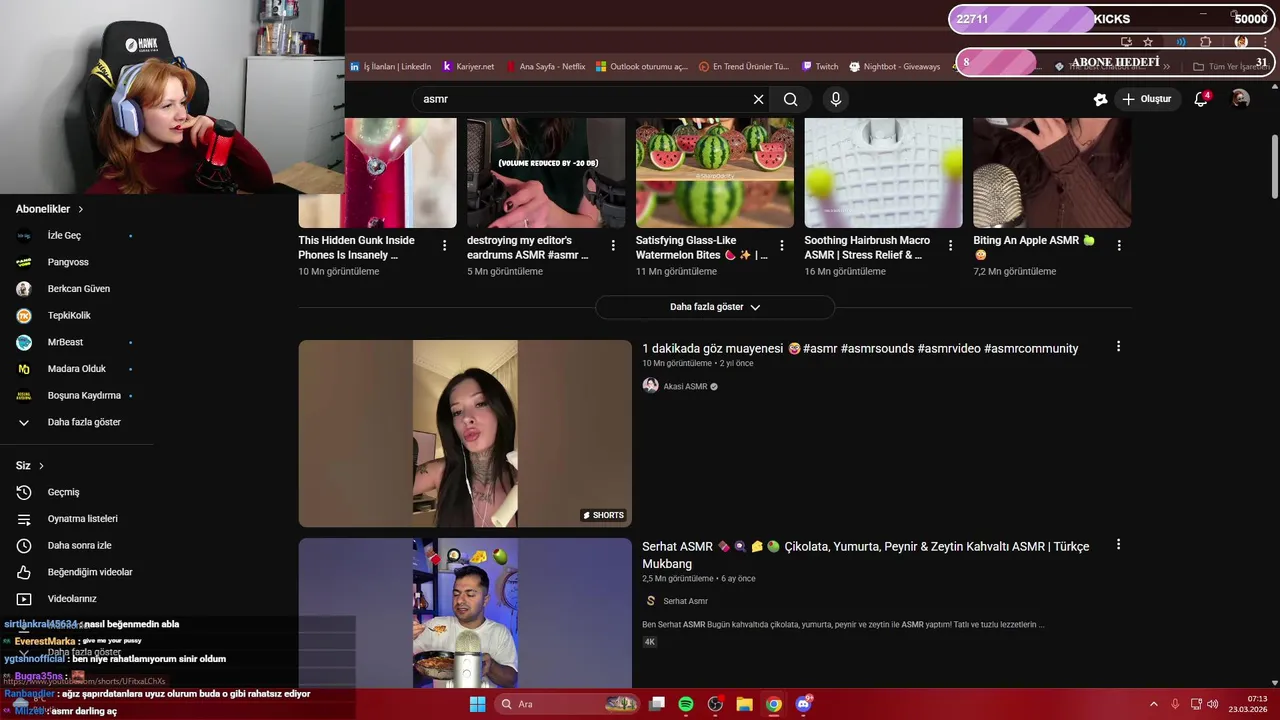The width and height of the screenshot is (1280, 720).
Task: Open the Abonelikler section chevron
Action: click(x=81, y=209)
